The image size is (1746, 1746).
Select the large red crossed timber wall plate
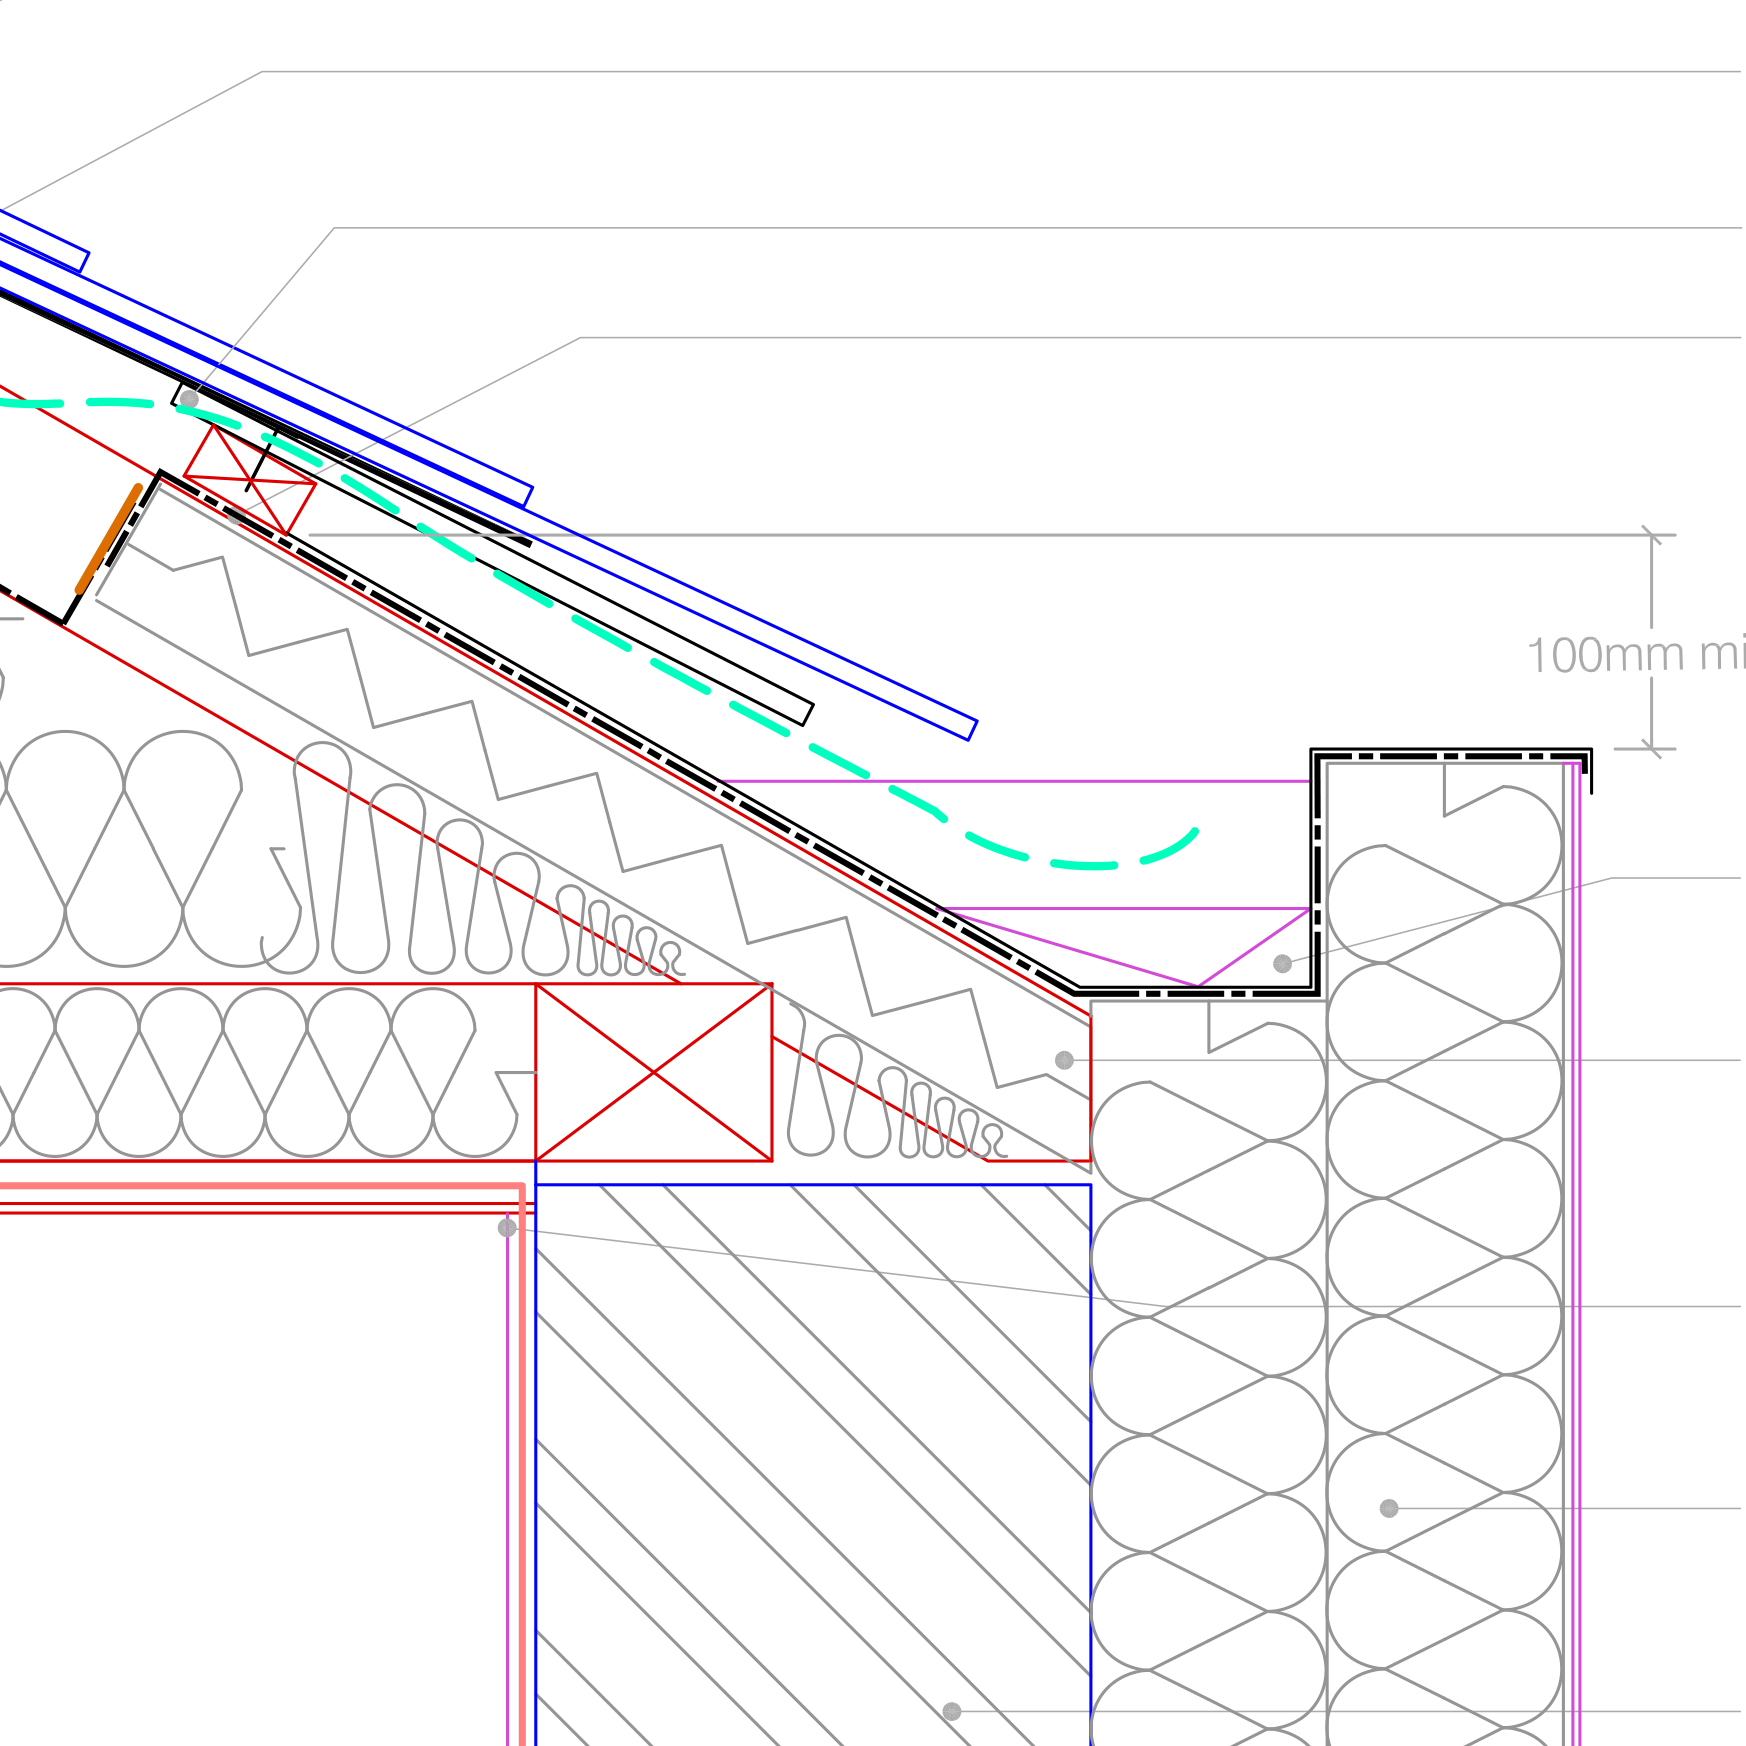pyautogui.click(x=653, y=1072)
